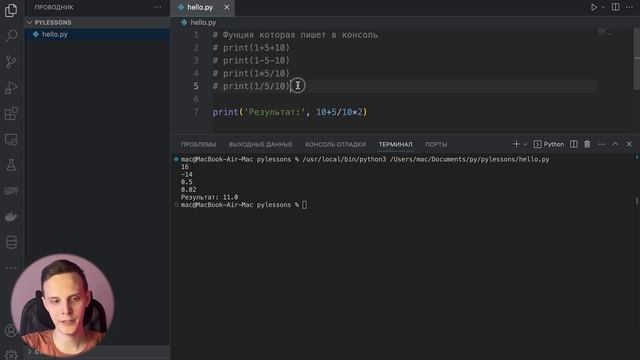Open run button dropdown arrow
This screenshot has height=360, width=640.
pos(603,7)
